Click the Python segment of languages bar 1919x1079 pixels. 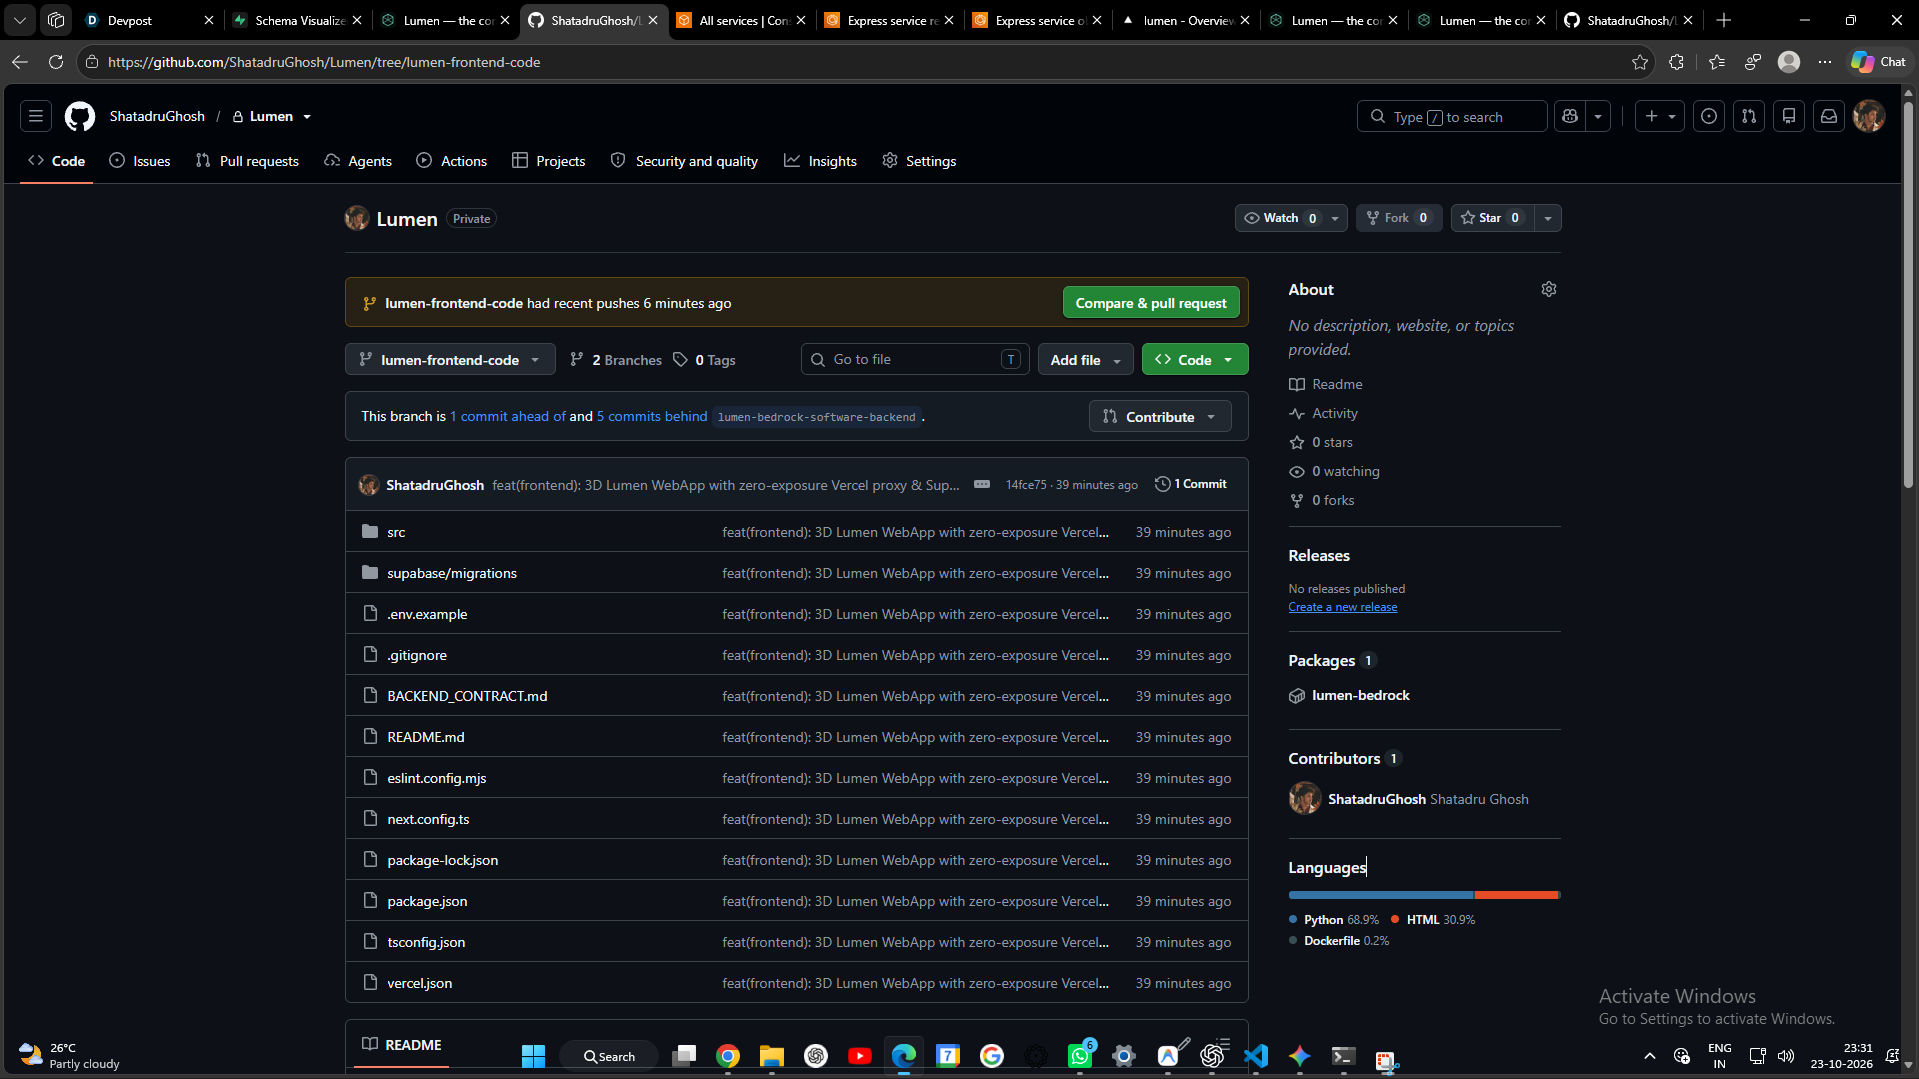[x=1381, y=895]
